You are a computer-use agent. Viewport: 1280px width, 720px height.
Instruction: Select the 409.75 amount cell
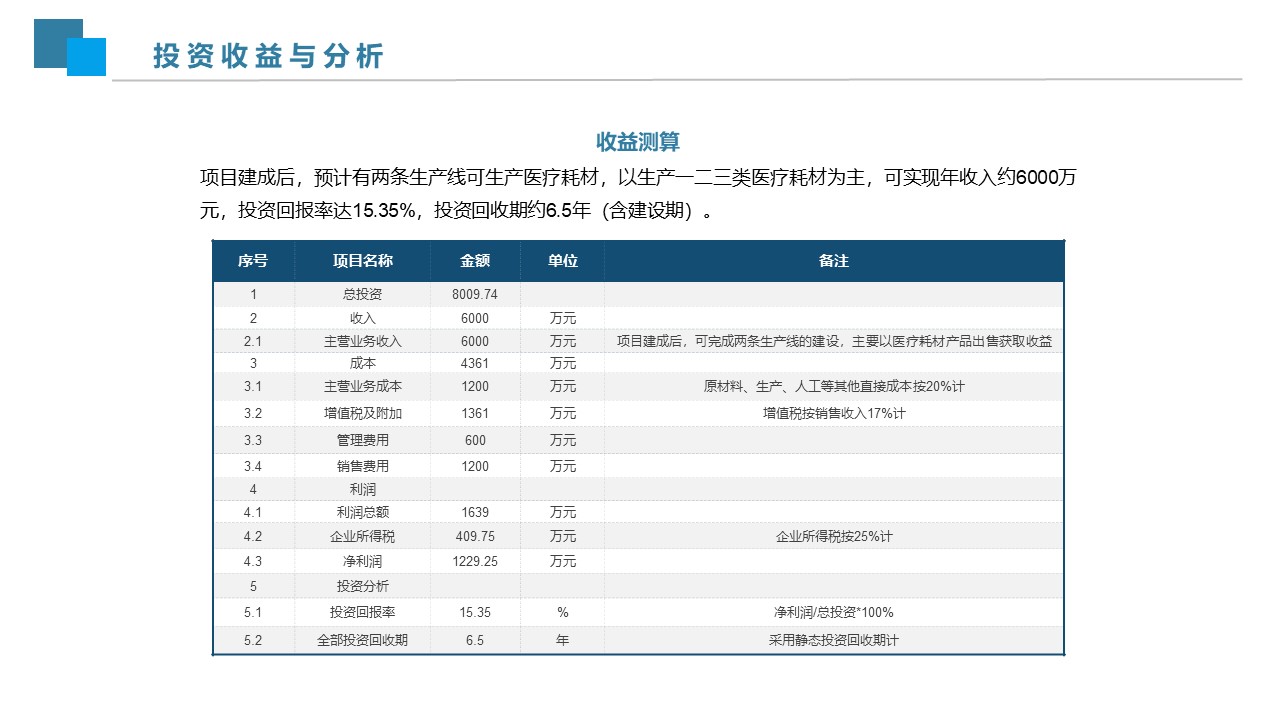pyautogui.click(x=475, y=536)
